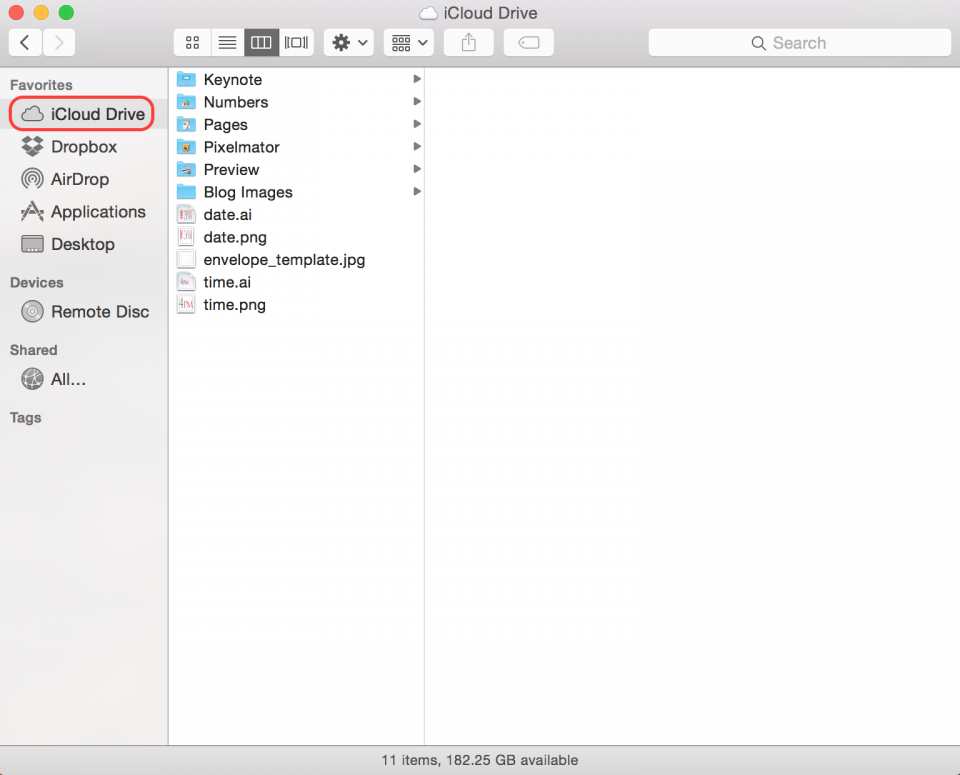The image size is (960, 775).
Task: Click the Applications icon in sidebar
Action: (32, 211)
